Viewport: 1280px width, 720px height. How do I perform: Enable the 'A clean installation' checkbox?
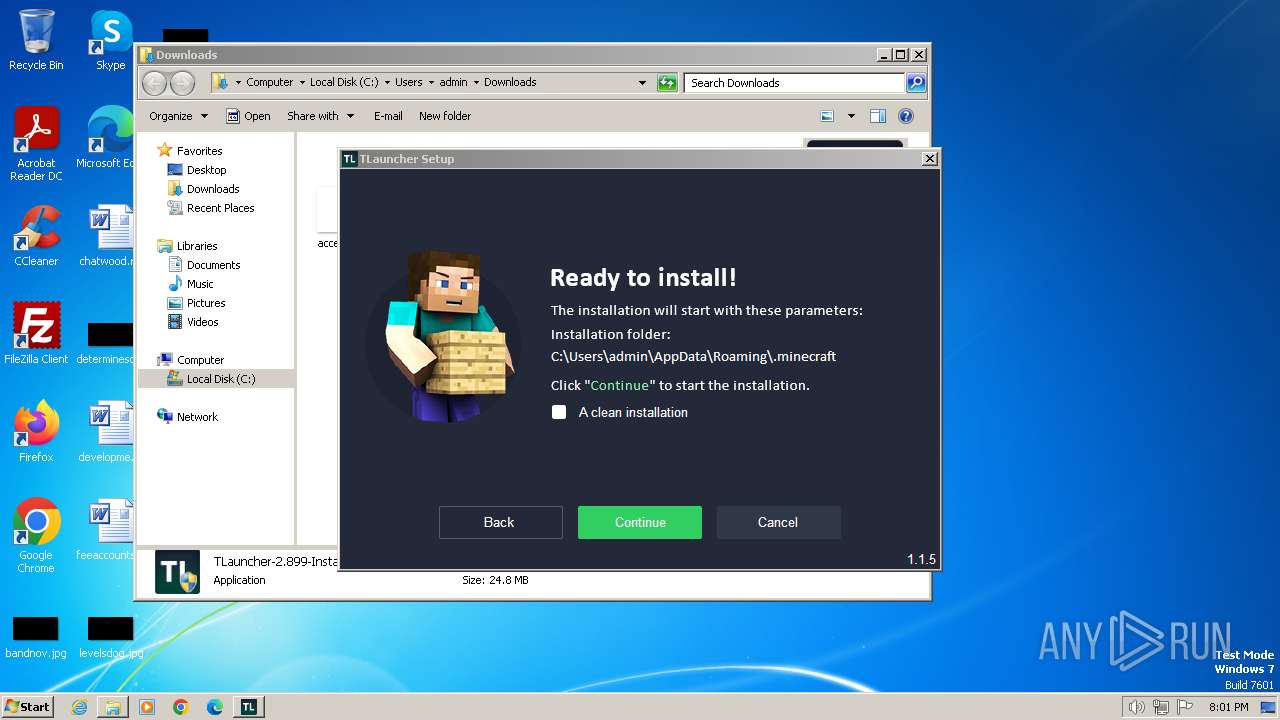[559, 412]
